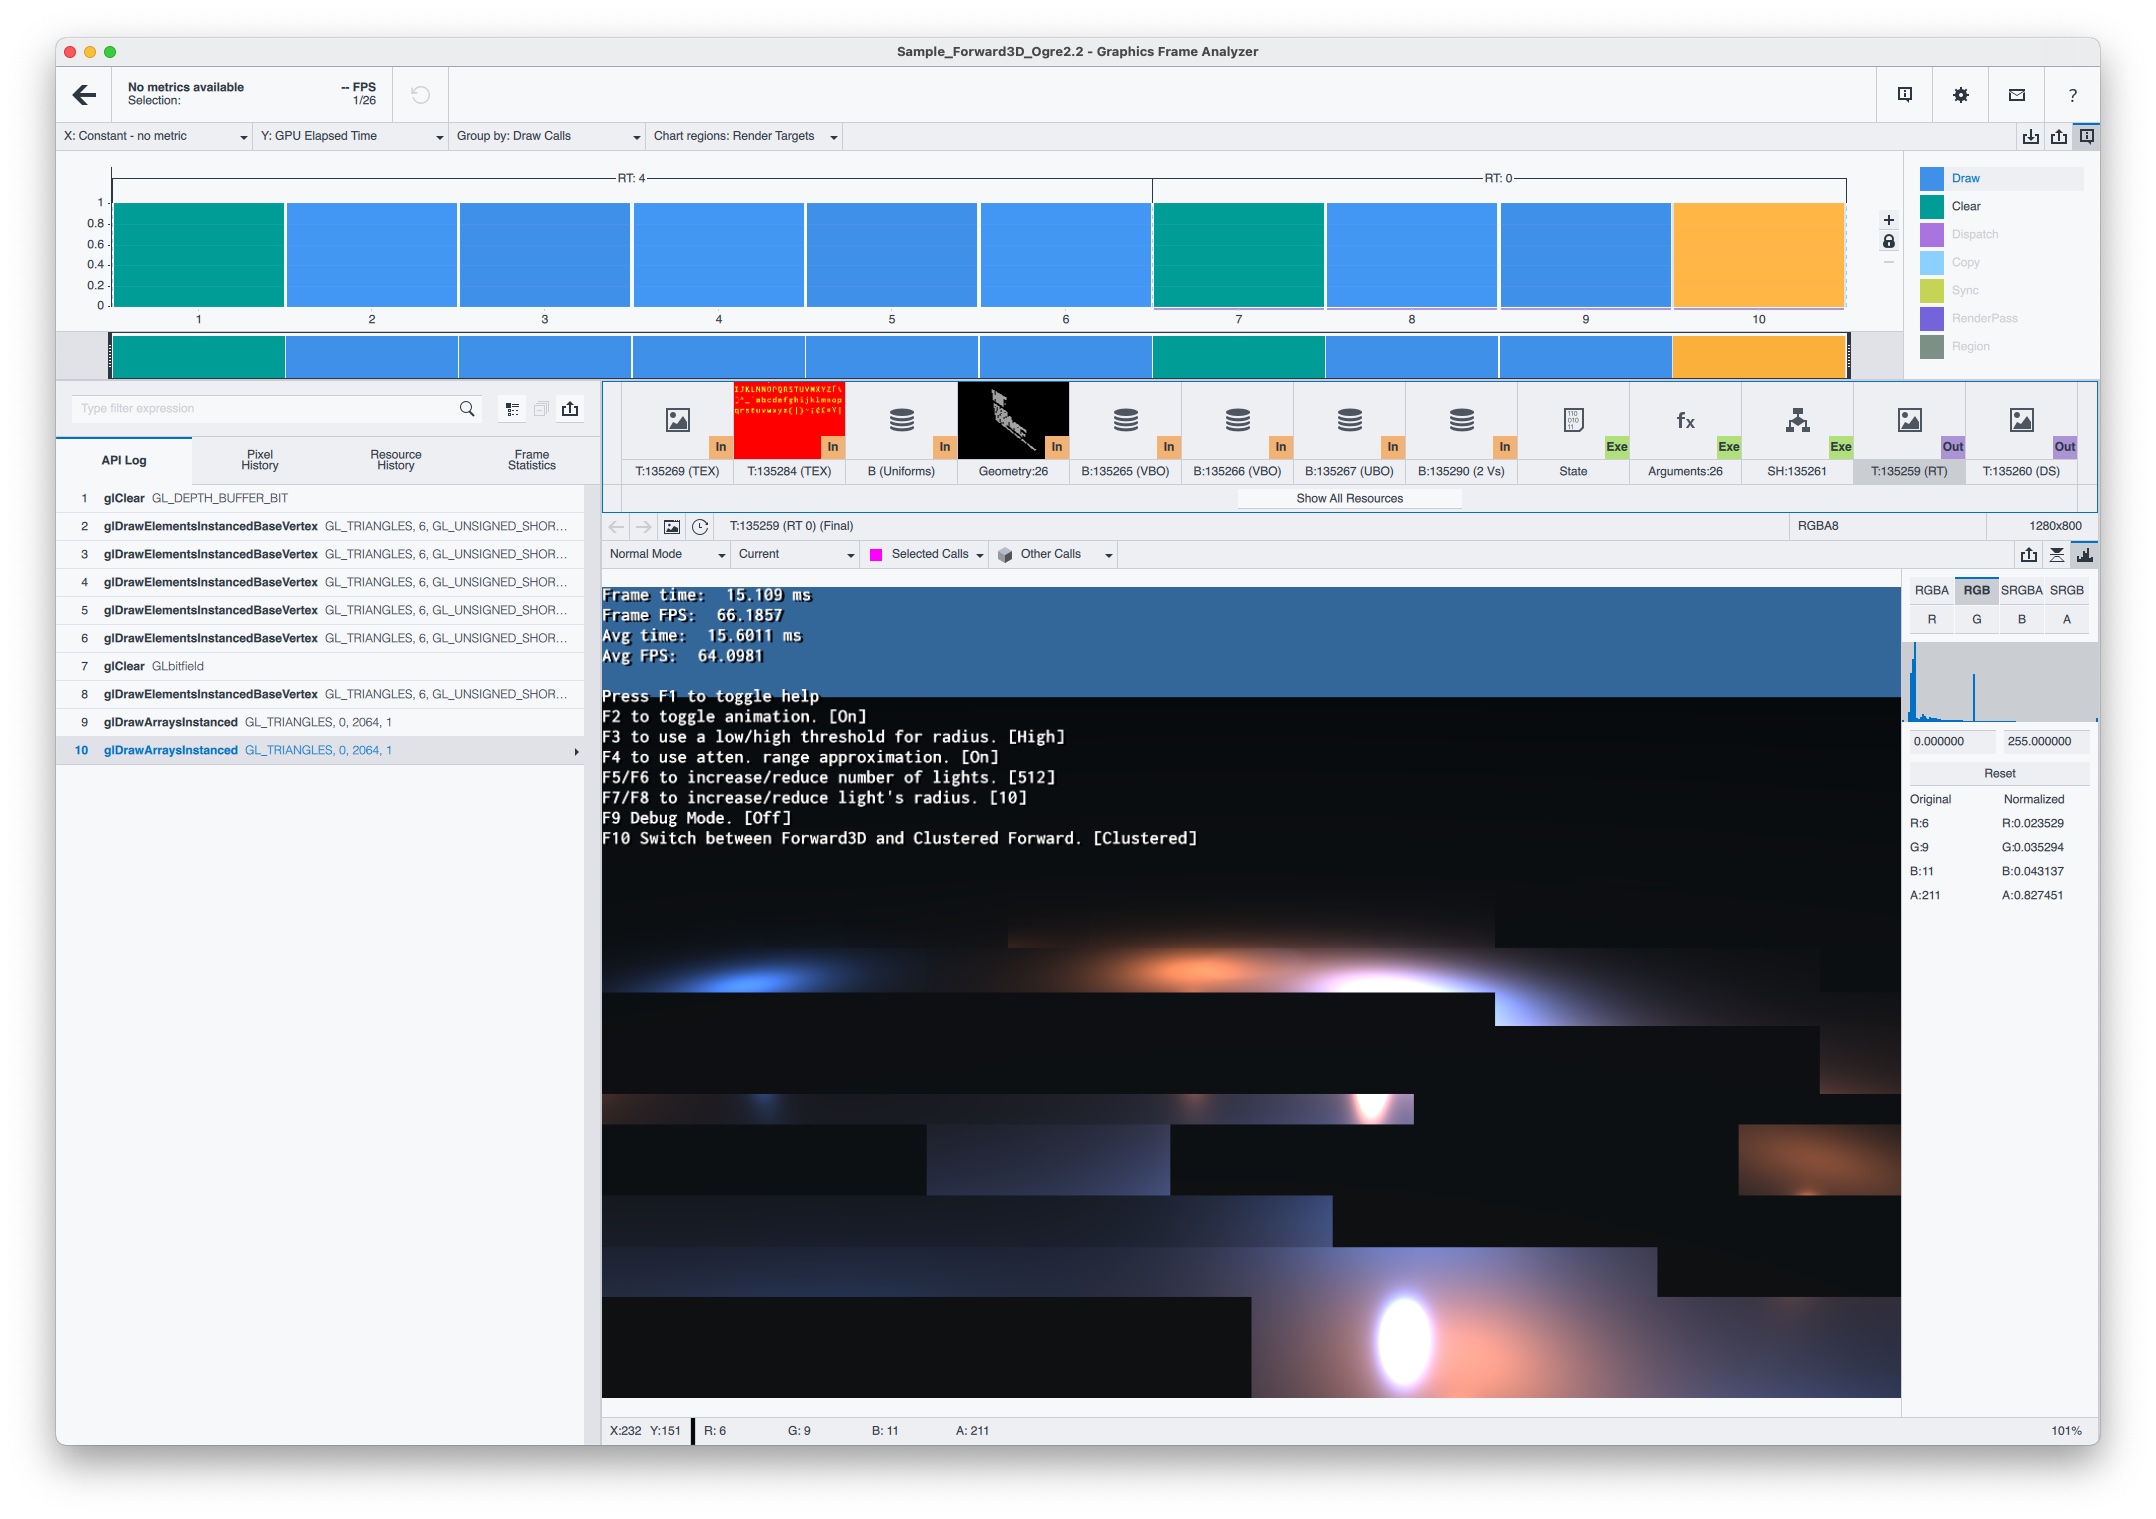Select the B:135266 (VBO) buffer icon

1237,433
